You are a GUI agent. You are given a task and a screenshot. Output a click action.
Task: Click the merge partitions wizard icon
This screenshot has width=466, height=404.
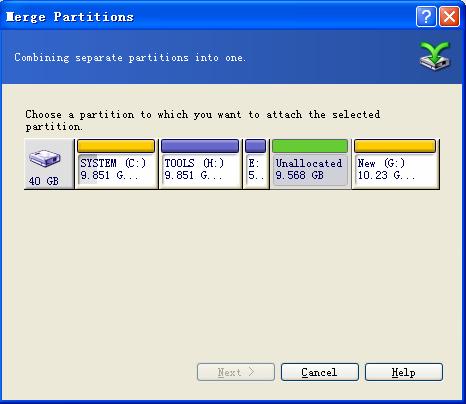pyautogui.click(x=435, y=57)
